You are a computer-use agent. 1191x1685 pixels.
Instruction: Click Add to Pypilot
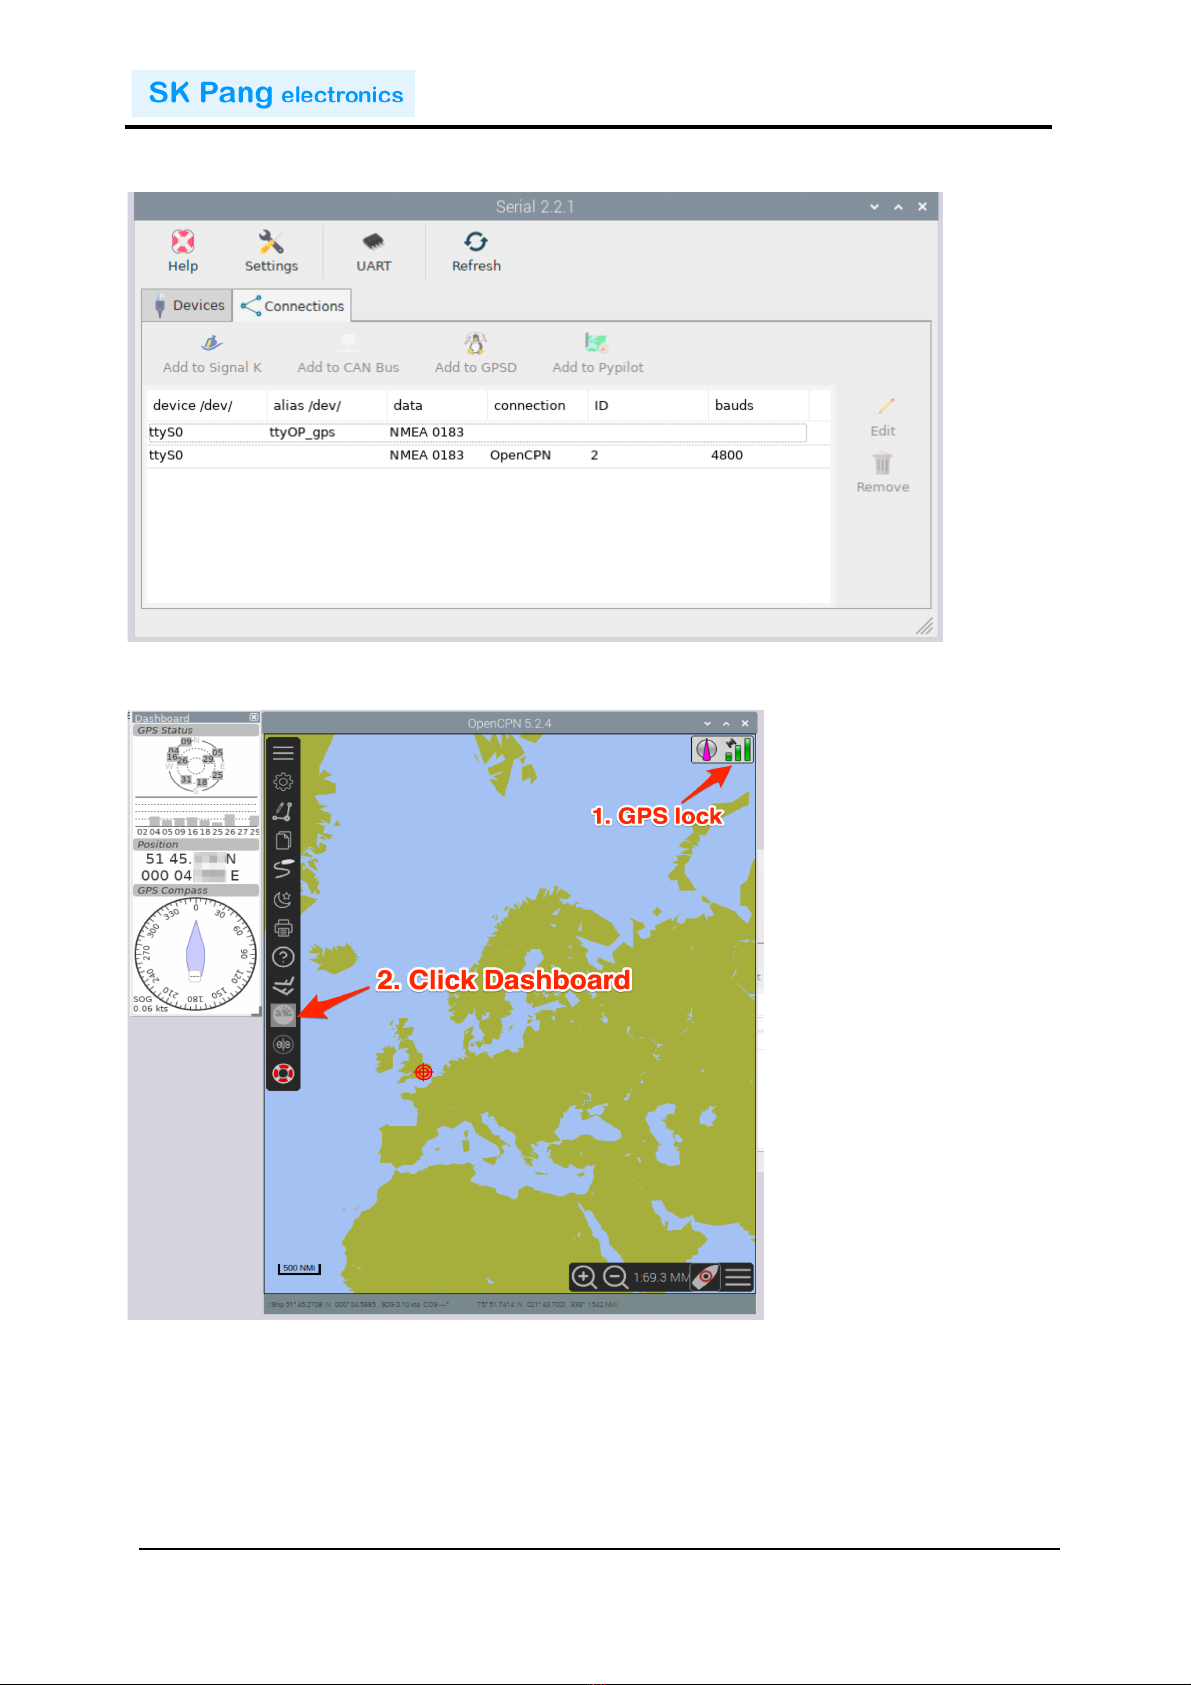pos(598,354)
